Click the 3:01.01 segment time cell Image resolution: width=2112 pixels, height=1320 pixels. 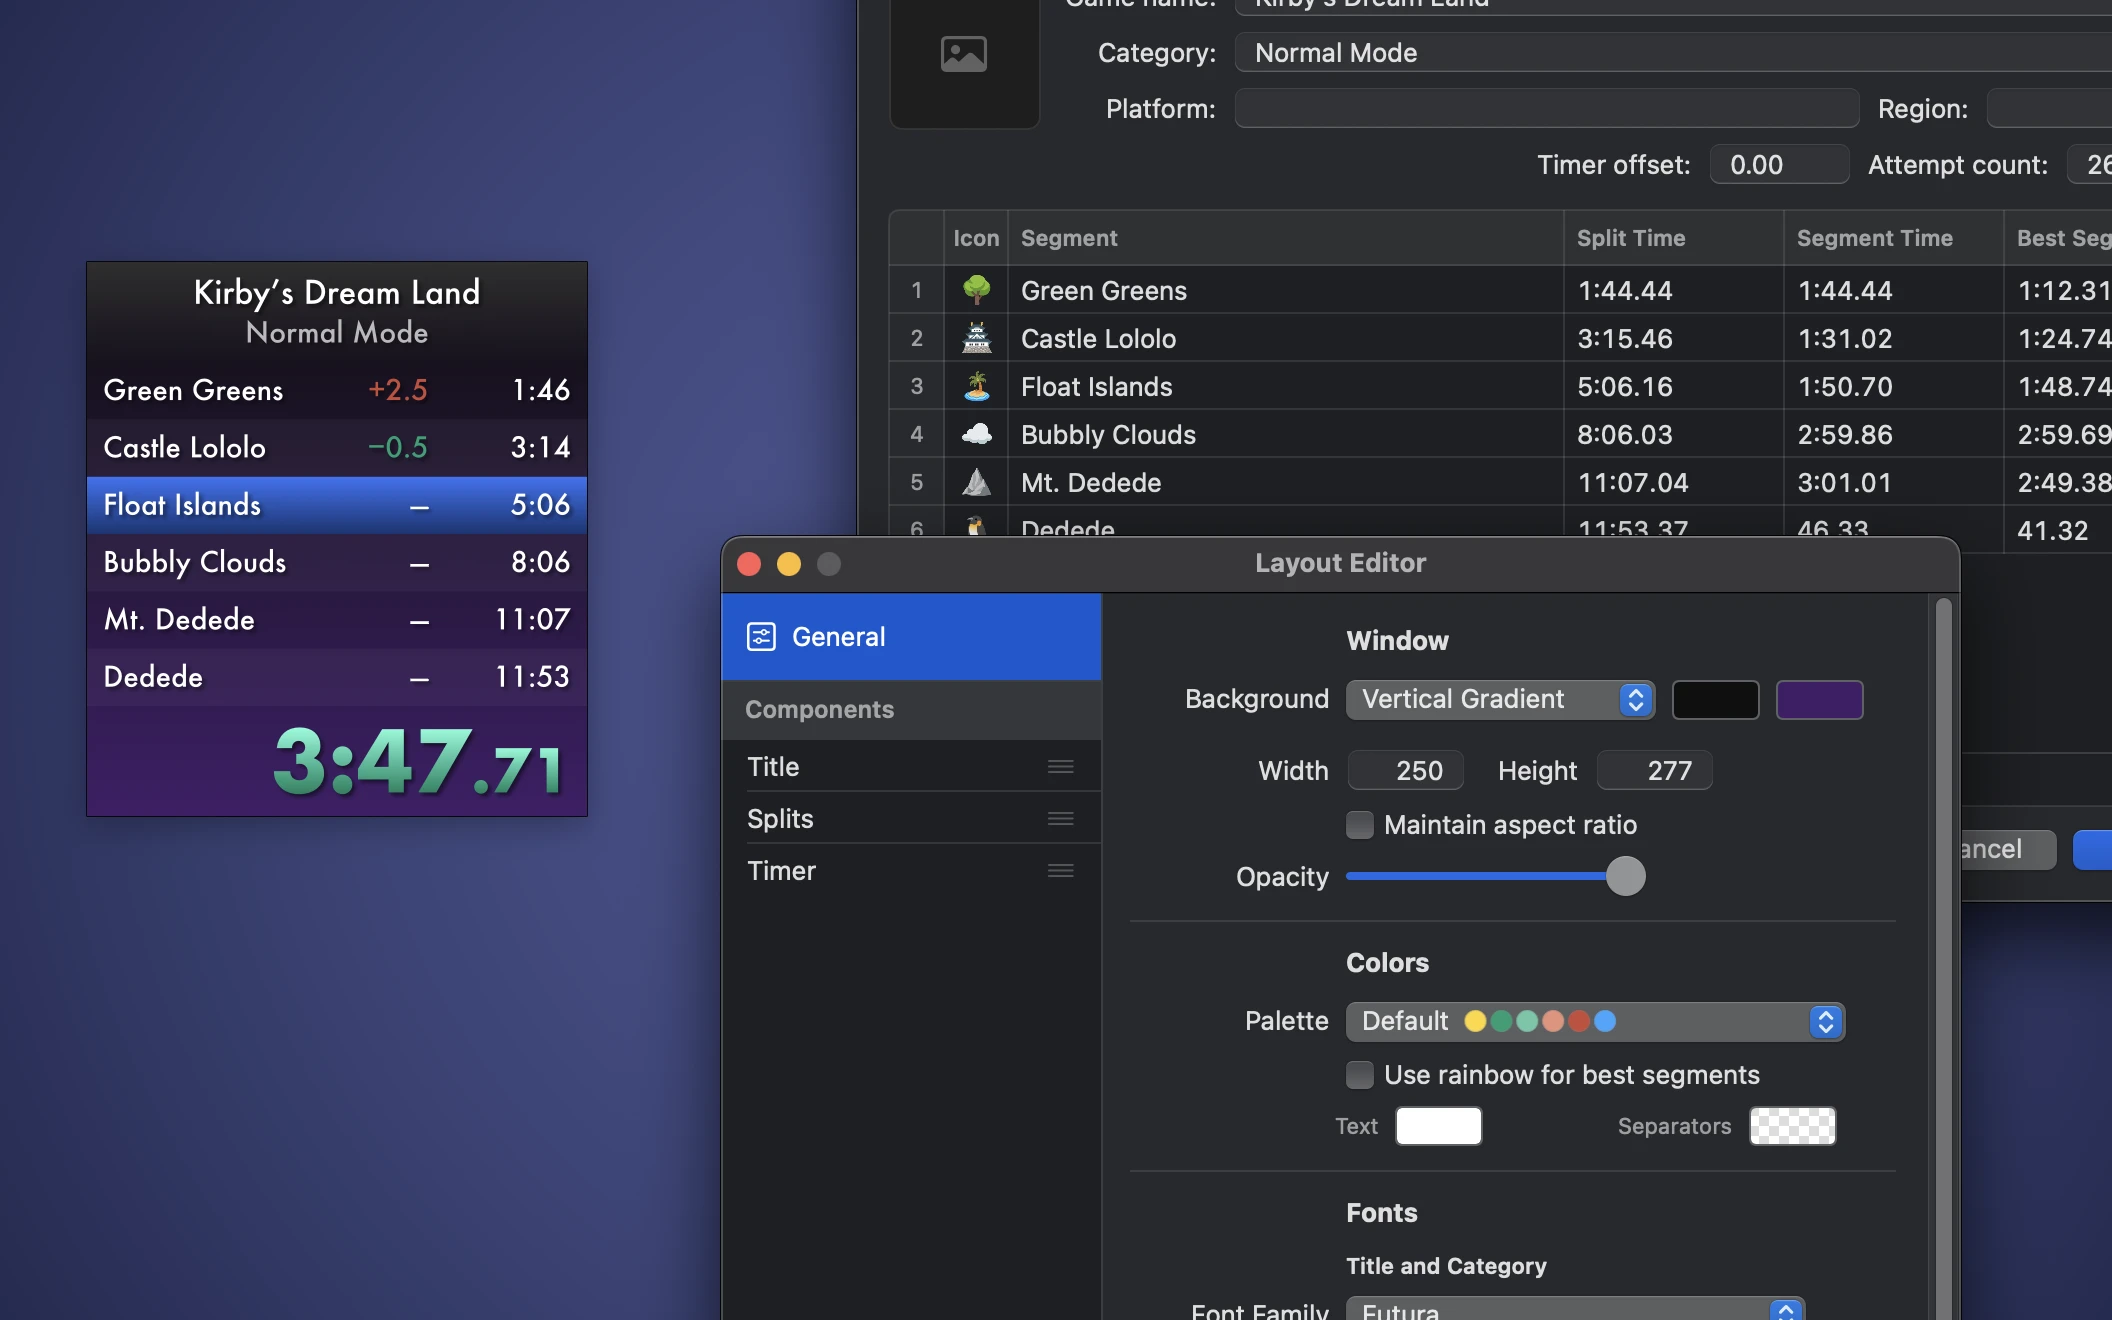pos(1894,483)
